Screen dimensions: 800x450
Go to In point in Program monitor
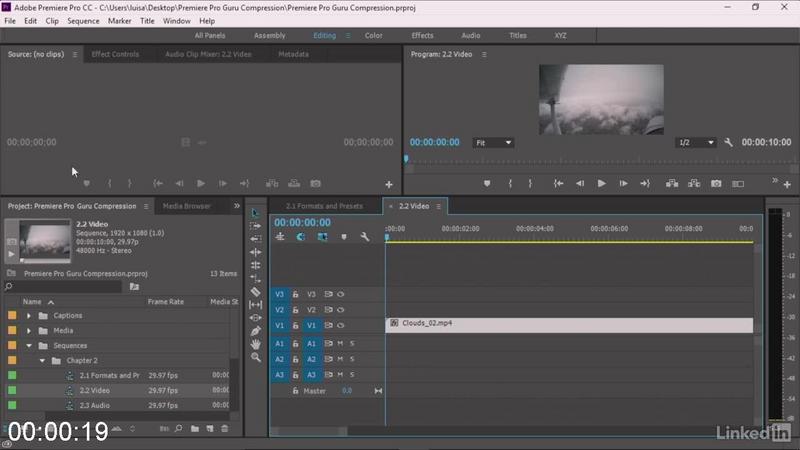[x=559, y=184]
